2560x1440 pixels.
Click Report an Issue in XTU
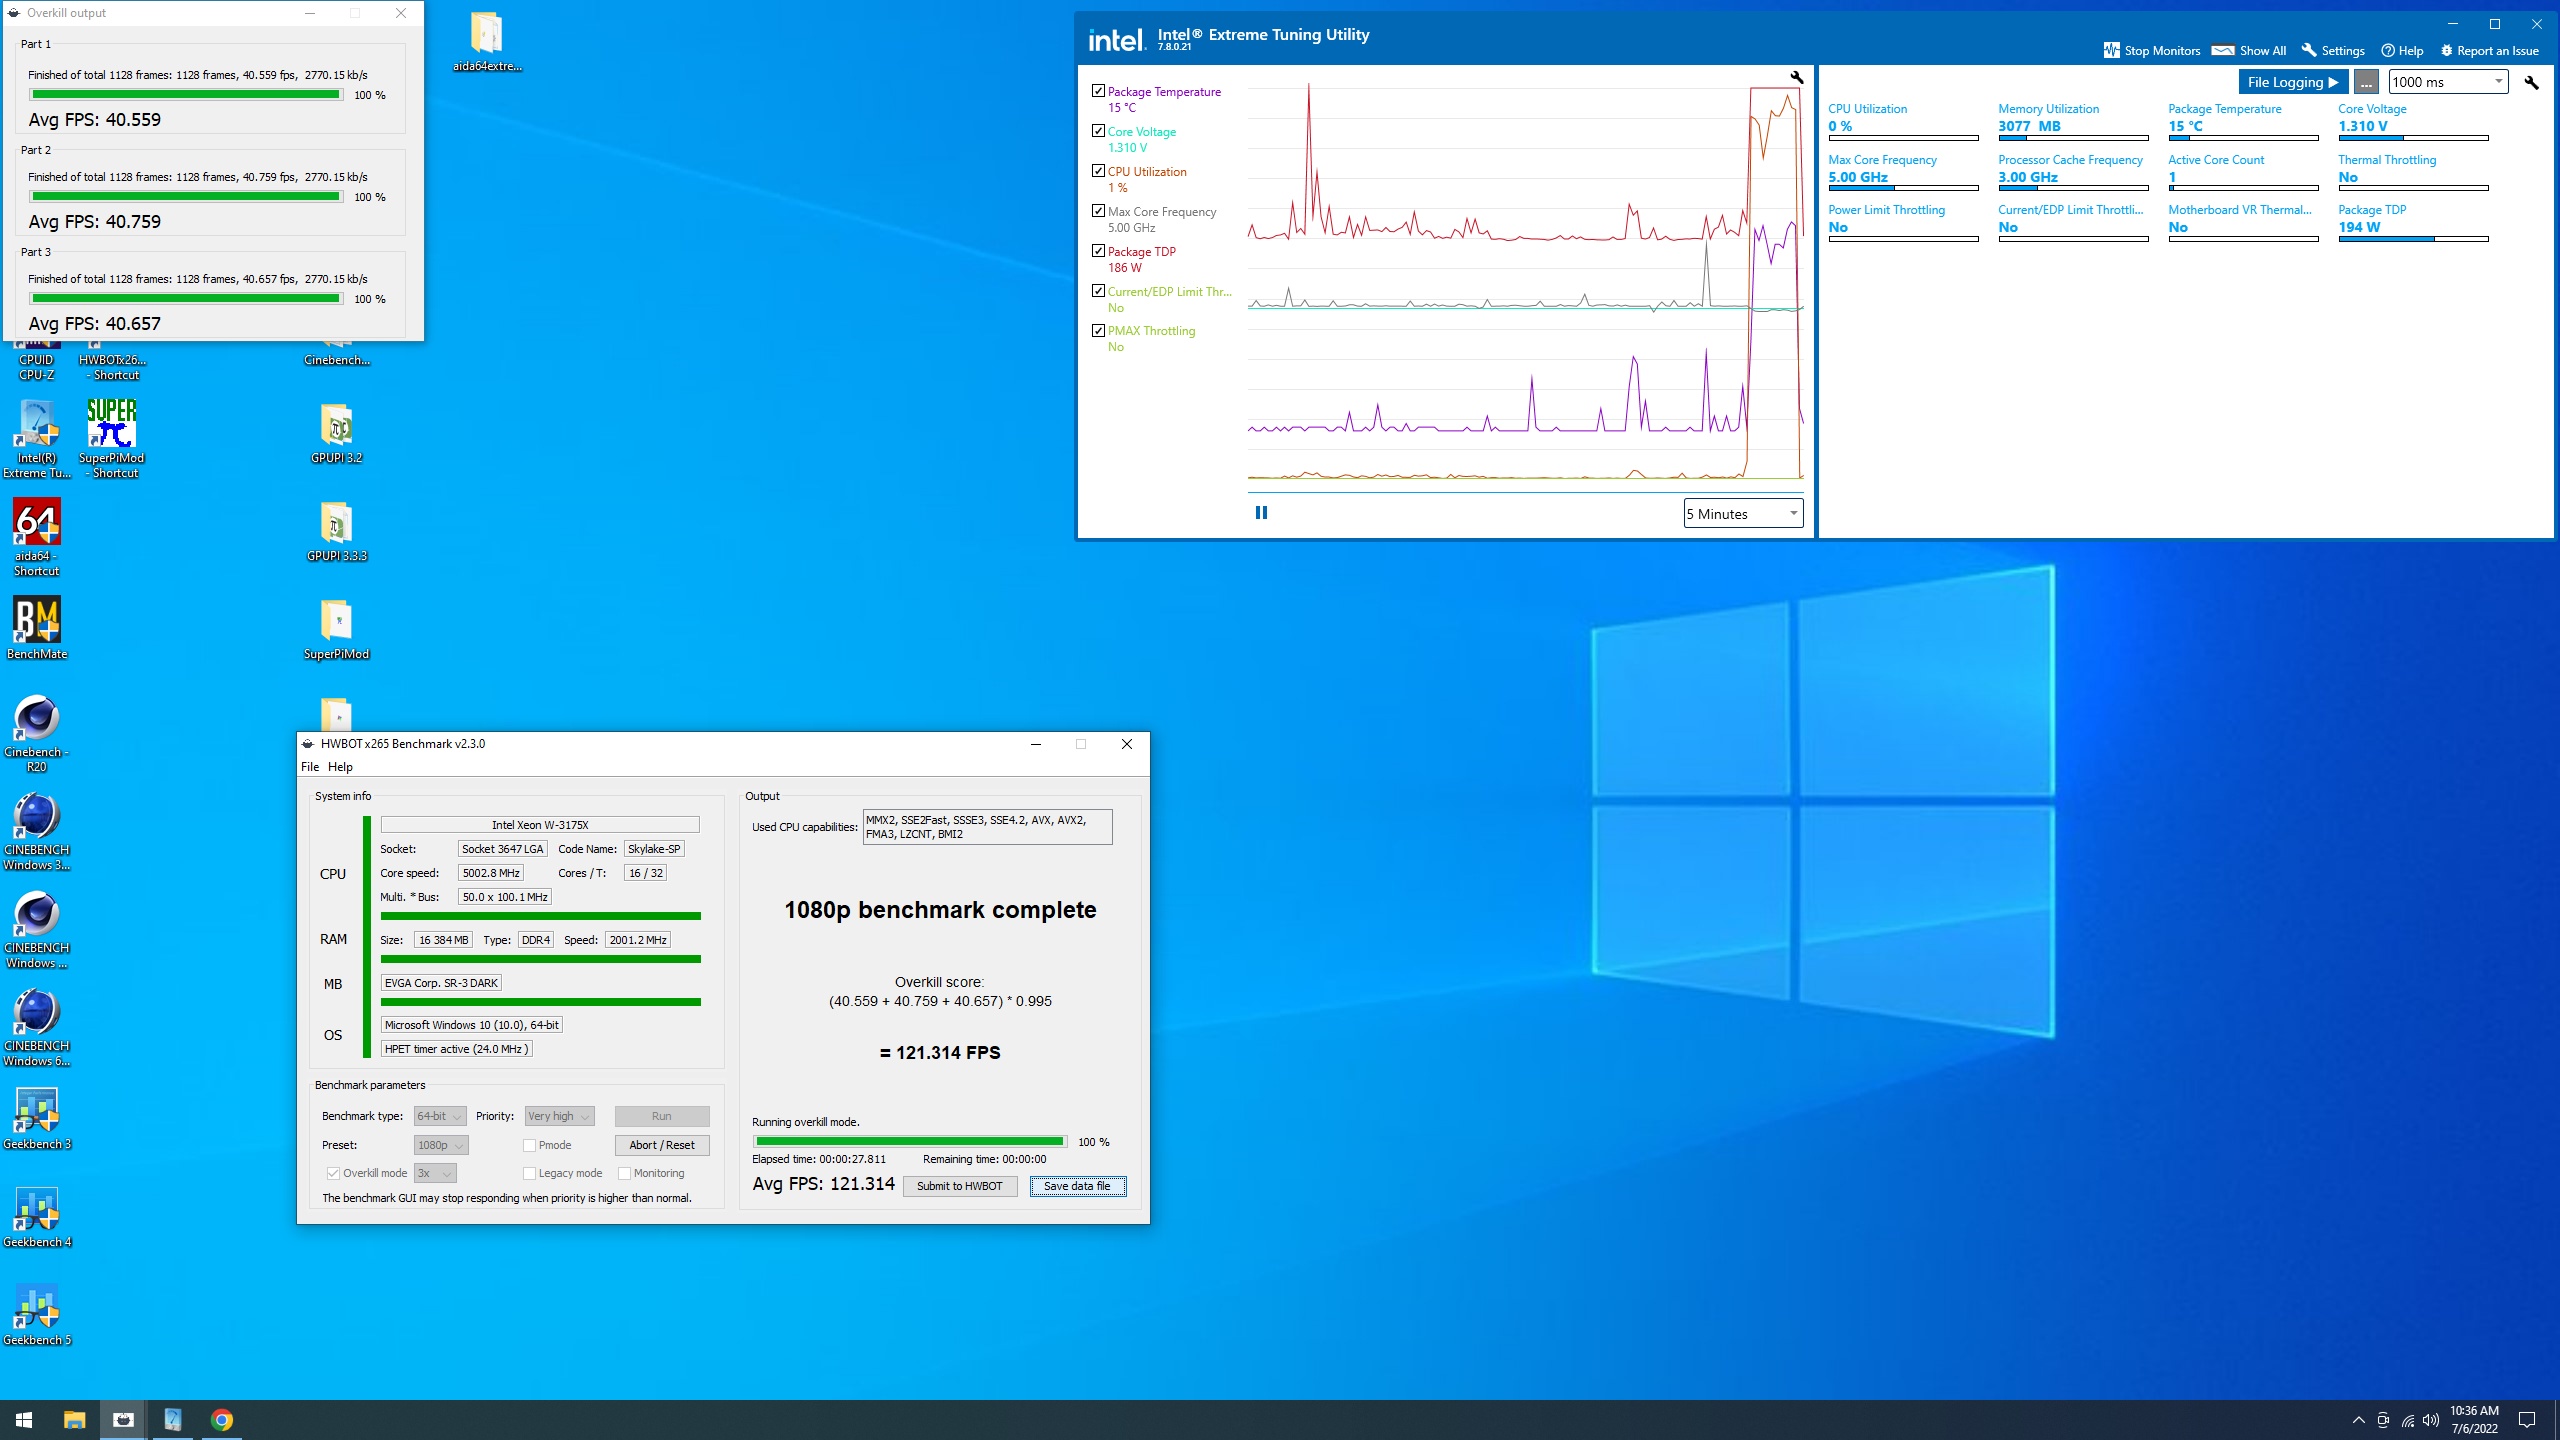coord(2489,50)
